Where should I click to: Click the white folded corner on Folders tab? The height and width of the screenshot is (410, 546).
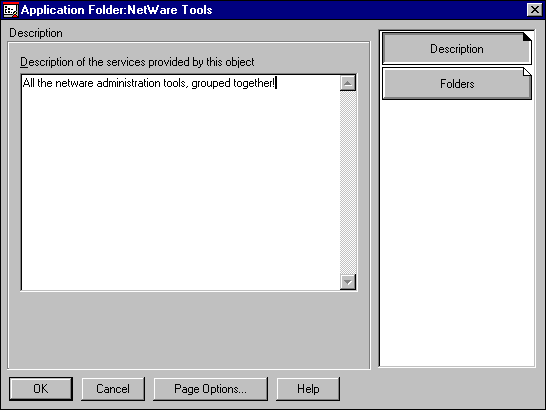[527, 72]
